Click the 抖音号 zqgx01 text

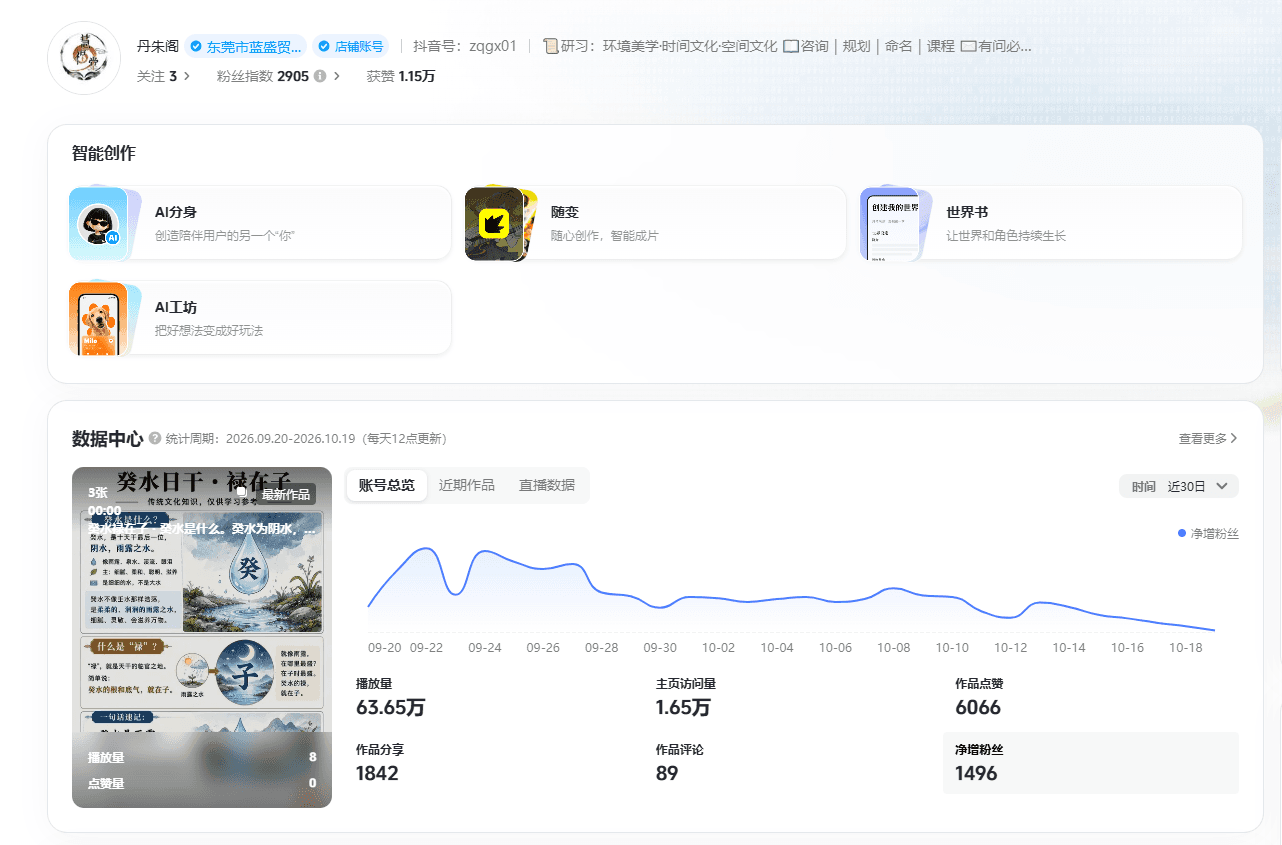click(x=465, y=46)
